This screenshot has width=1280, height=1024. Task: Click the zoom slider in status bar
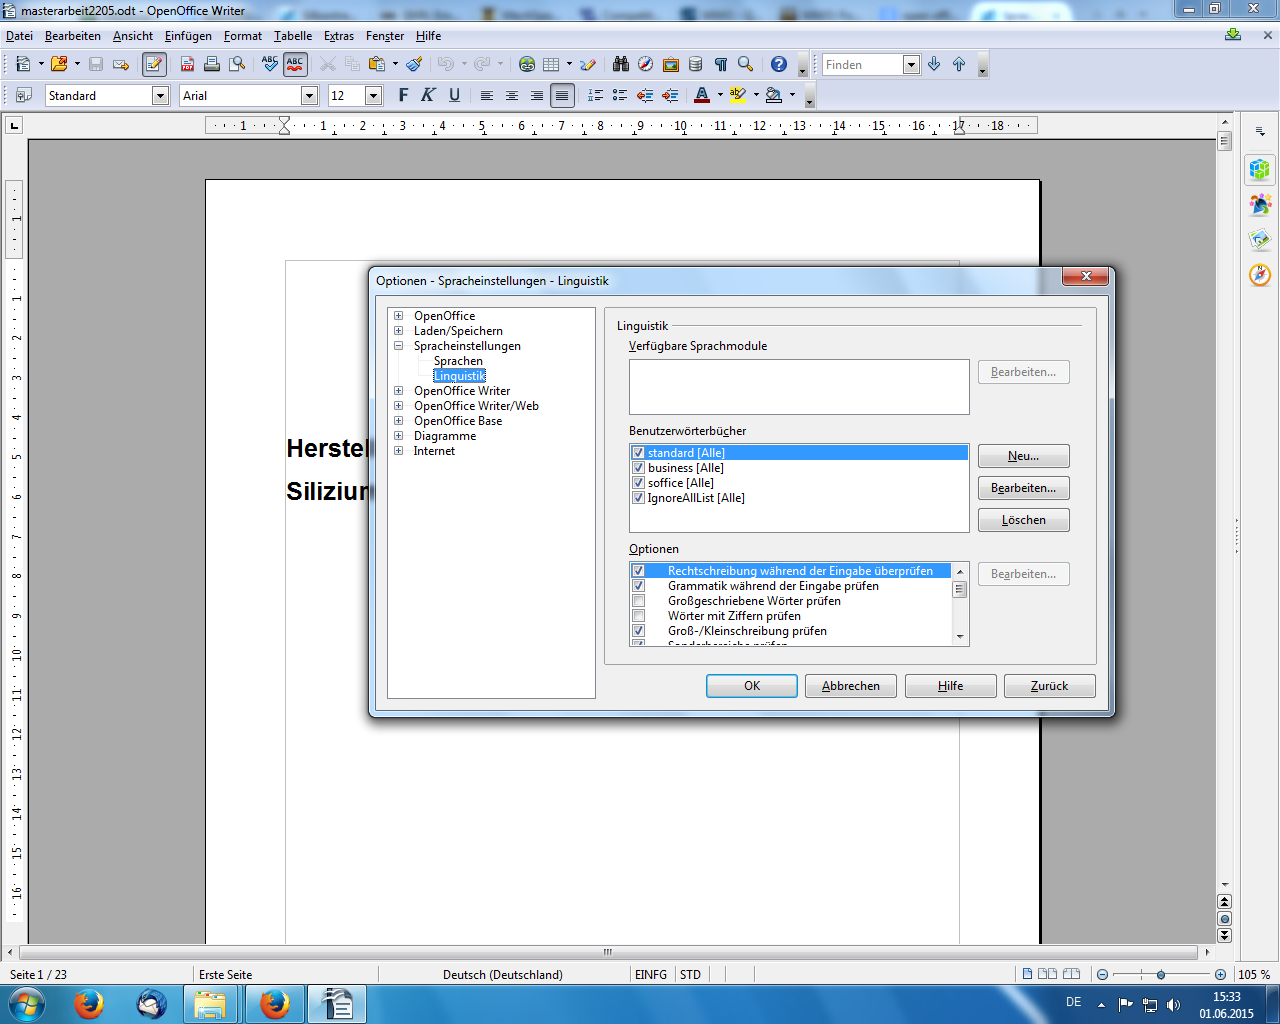coord(1161,974)
